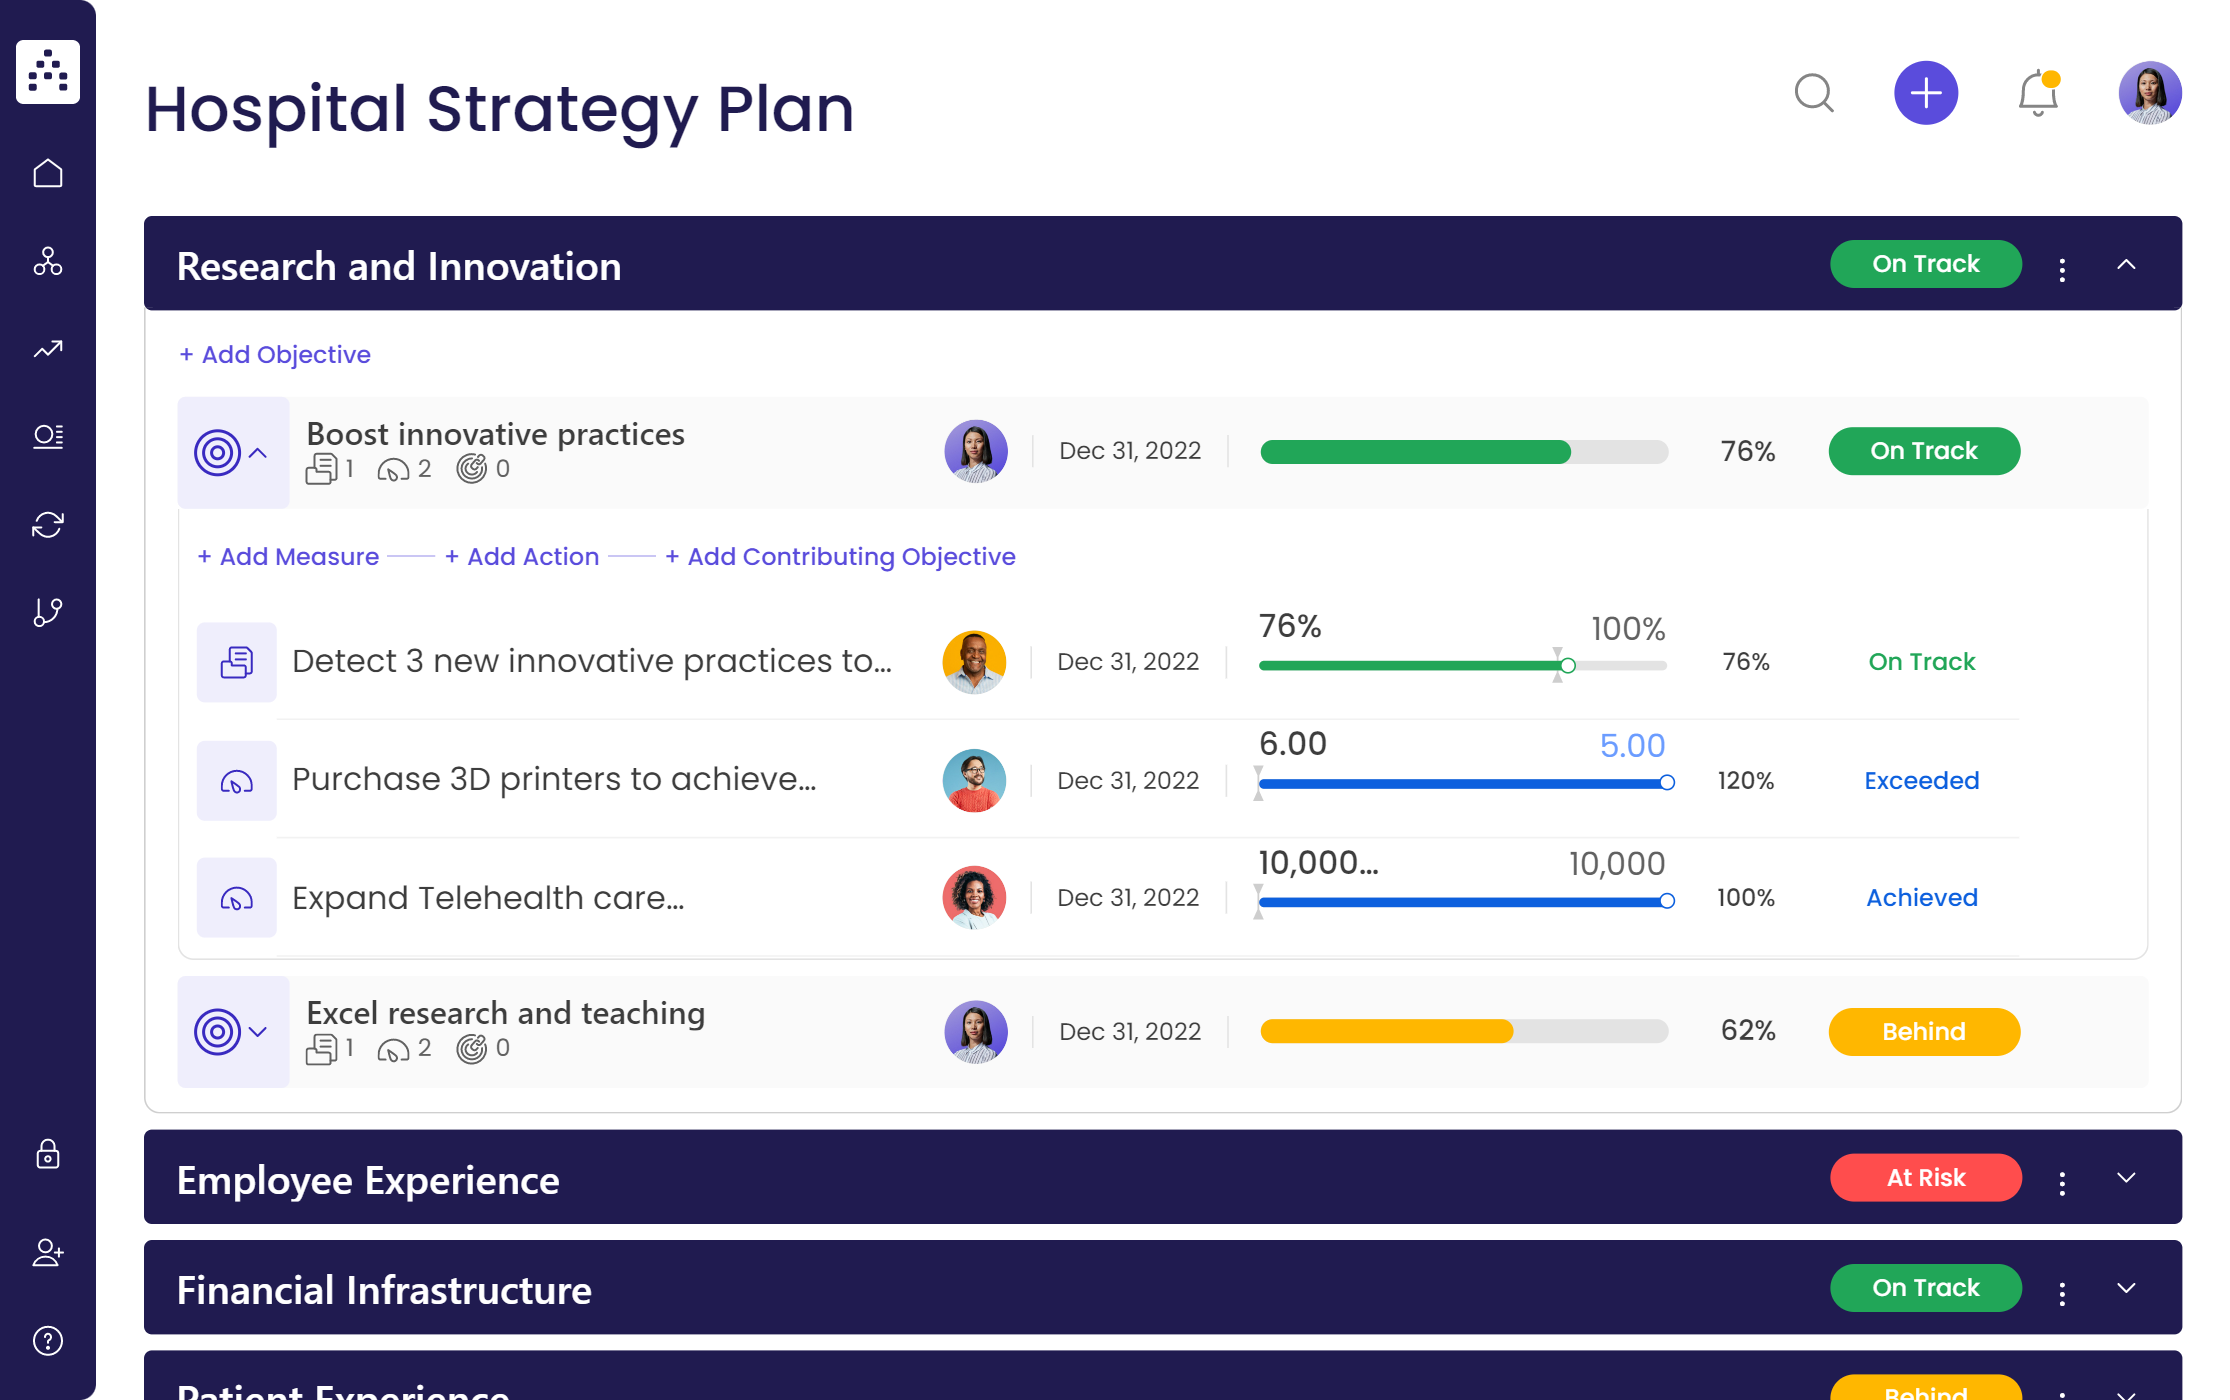This screenshot has height=1400, width=2230.
Task: Click the tasks list icon in sidebar
Action: coord(47,436)
